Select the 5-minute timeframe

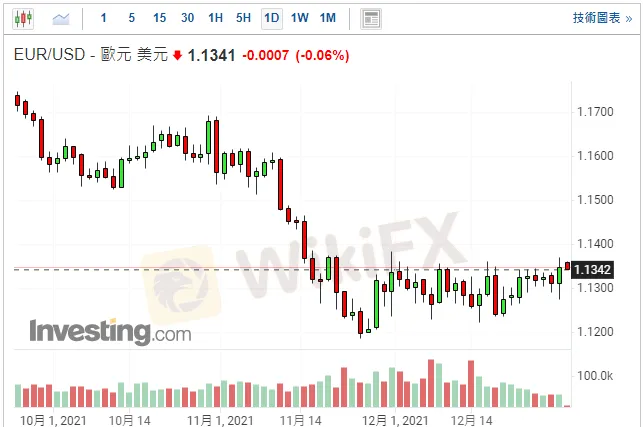click(x=132, y=18)
